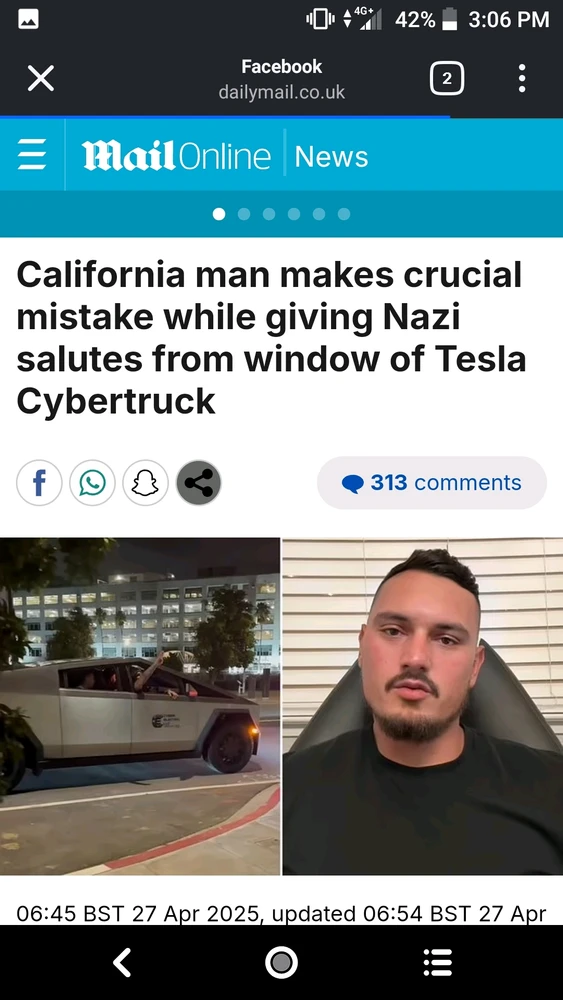
Task: Open the MailOnline hamburger menu
Action: pos(32,156)
